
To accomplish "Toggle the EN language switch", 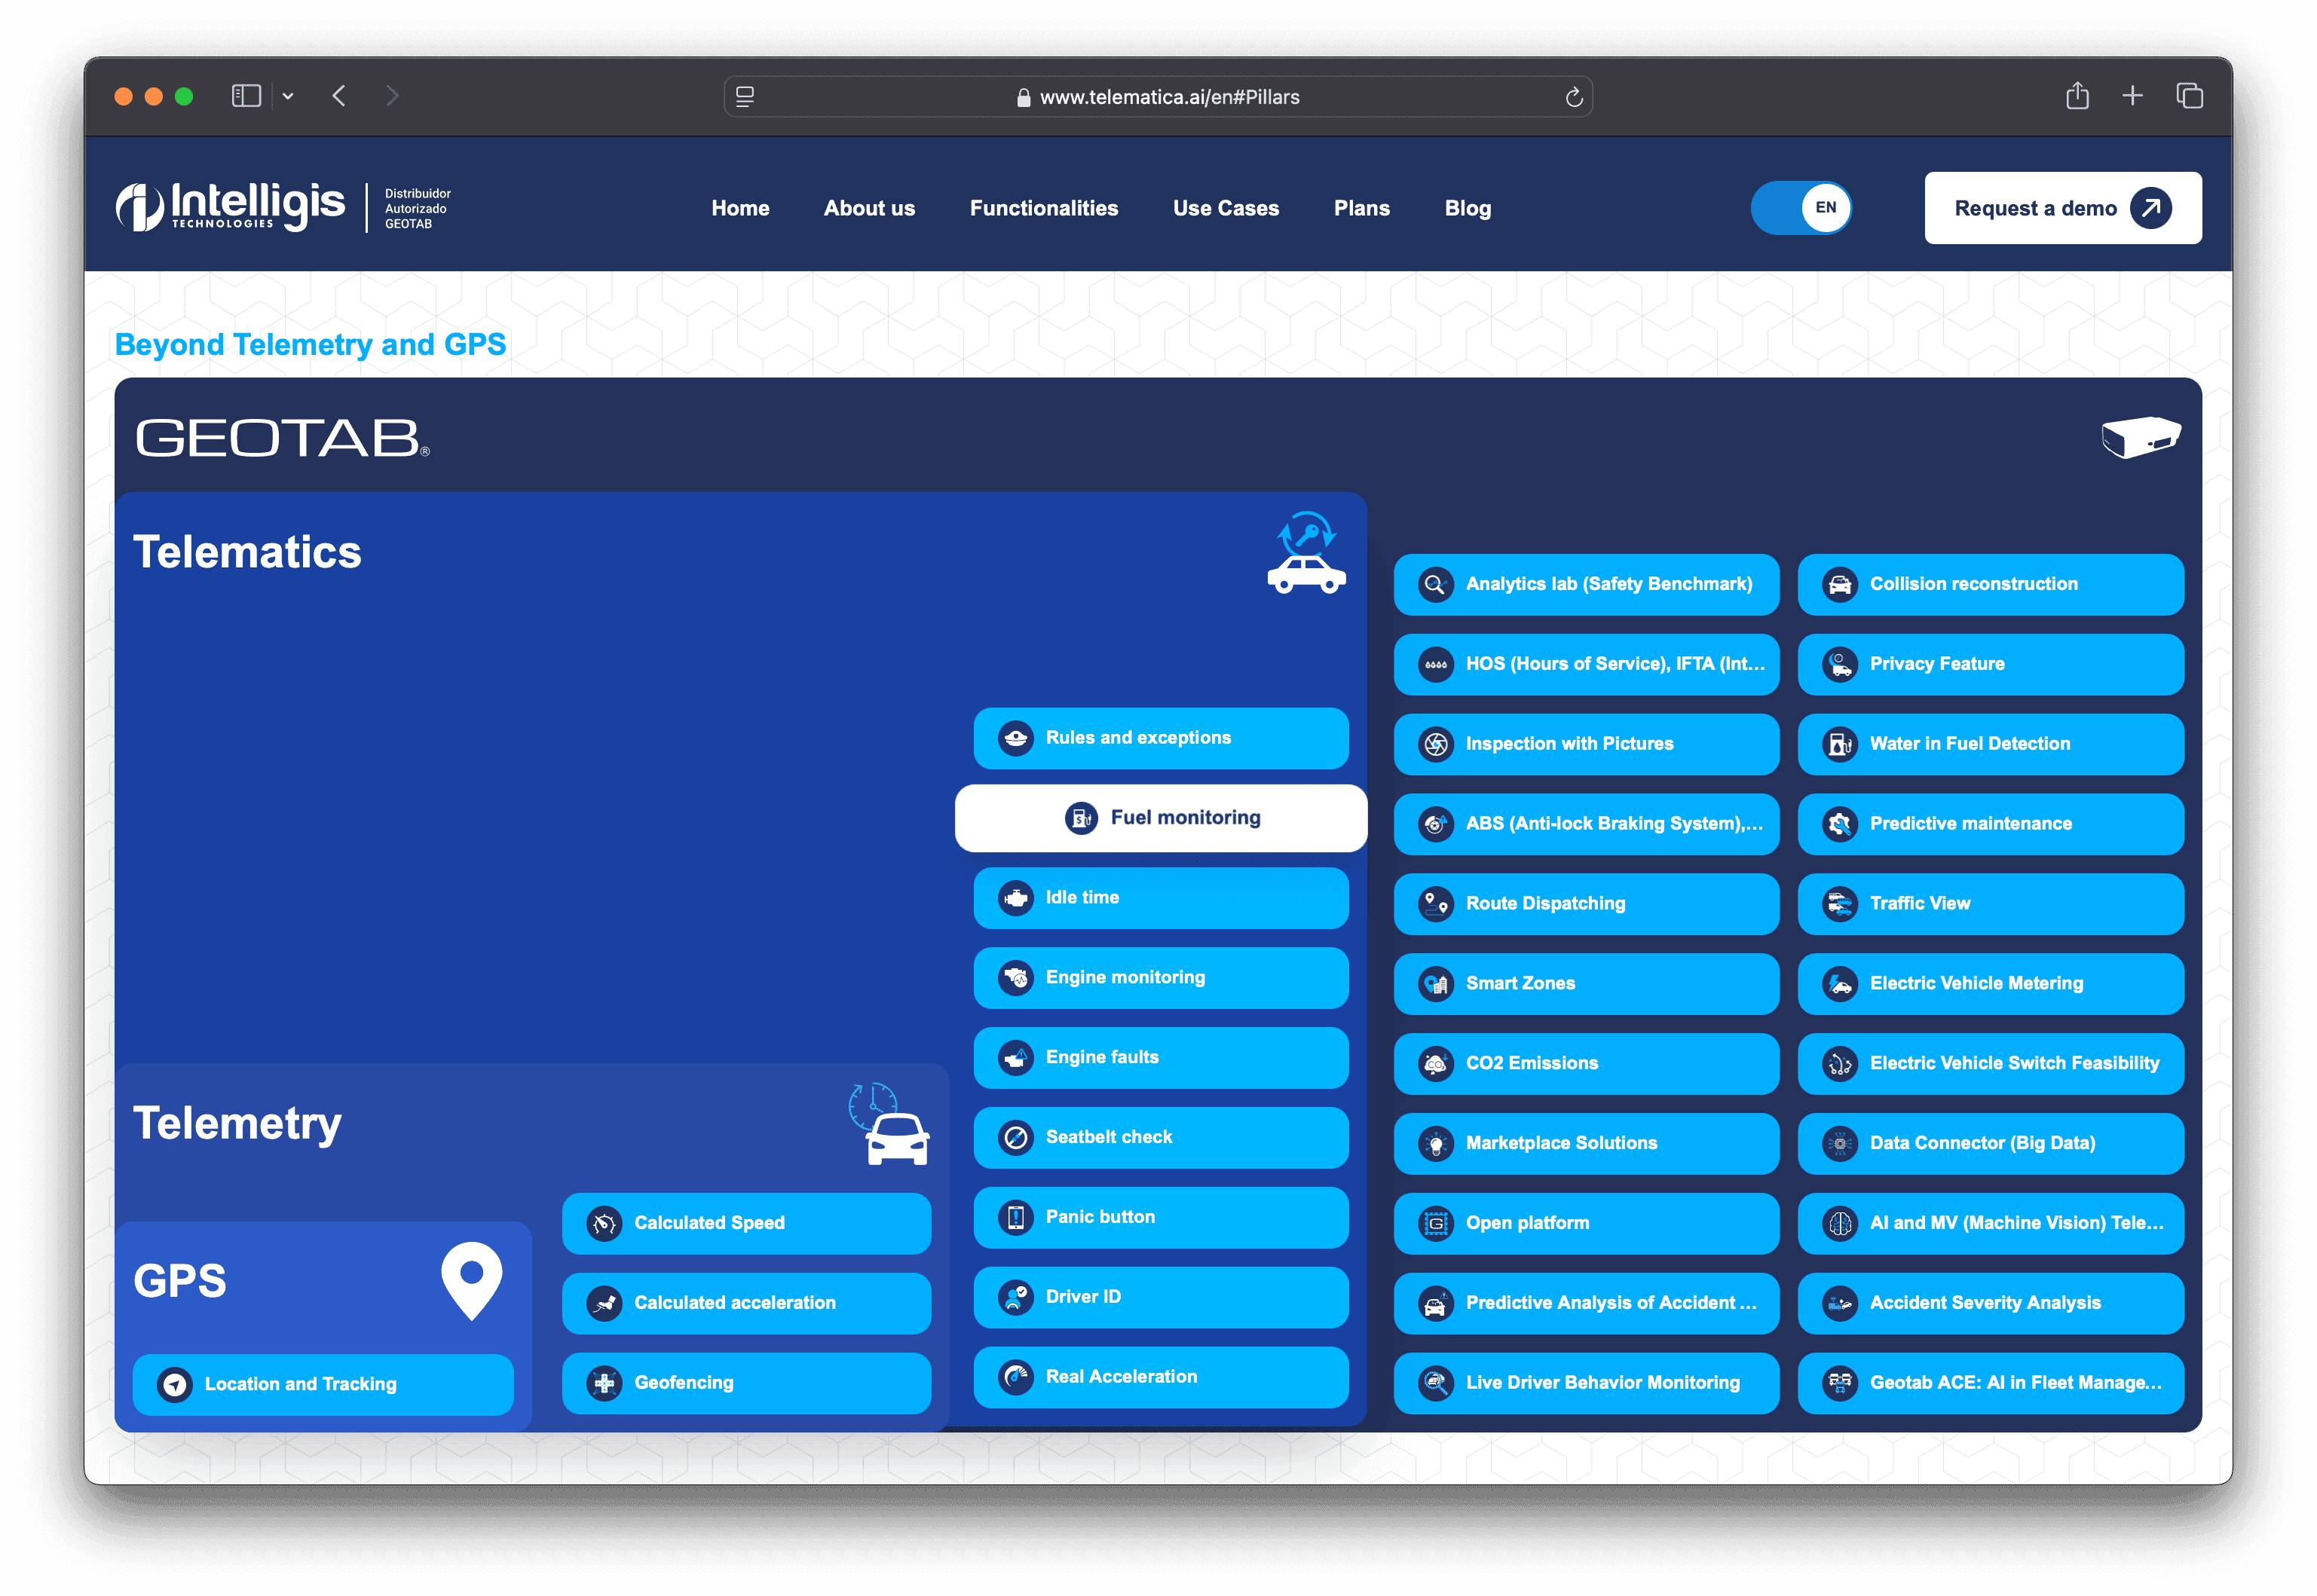I will tap(1801, 208).
